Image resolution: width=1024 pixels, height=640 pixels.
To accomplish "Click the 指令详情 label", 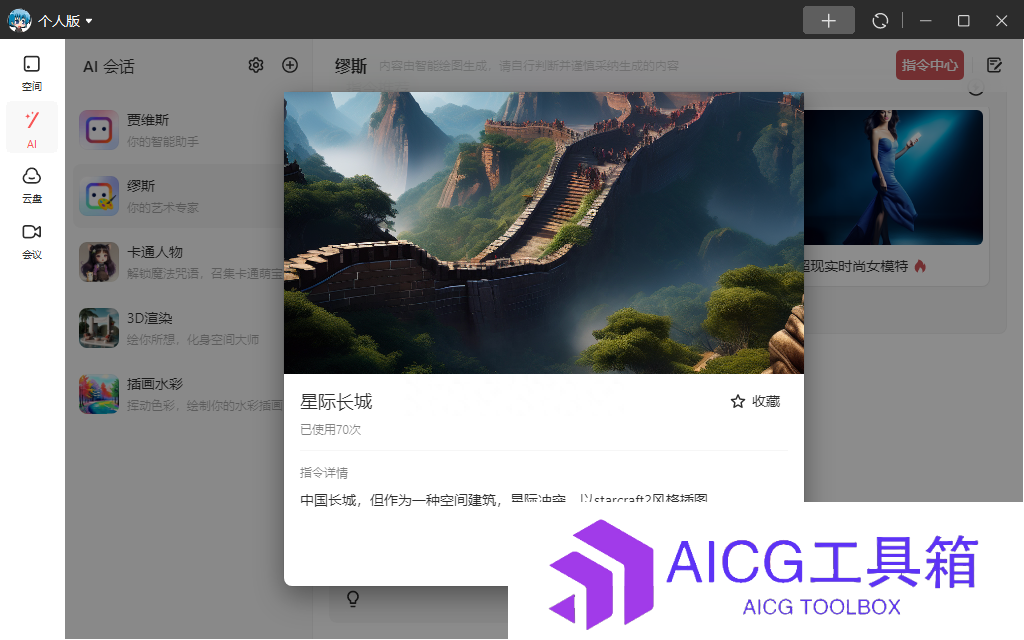I will (324, 473).
